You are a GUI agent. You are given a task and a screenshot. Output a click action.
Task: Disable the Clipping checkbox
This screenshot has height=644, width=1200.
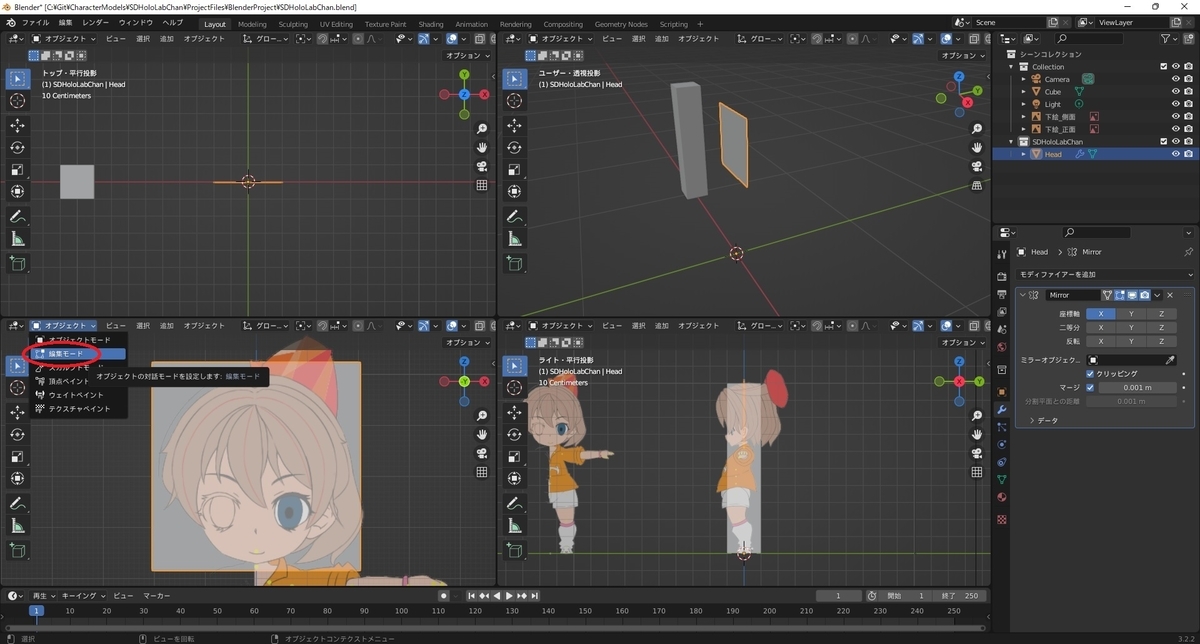click(1091, 374)
